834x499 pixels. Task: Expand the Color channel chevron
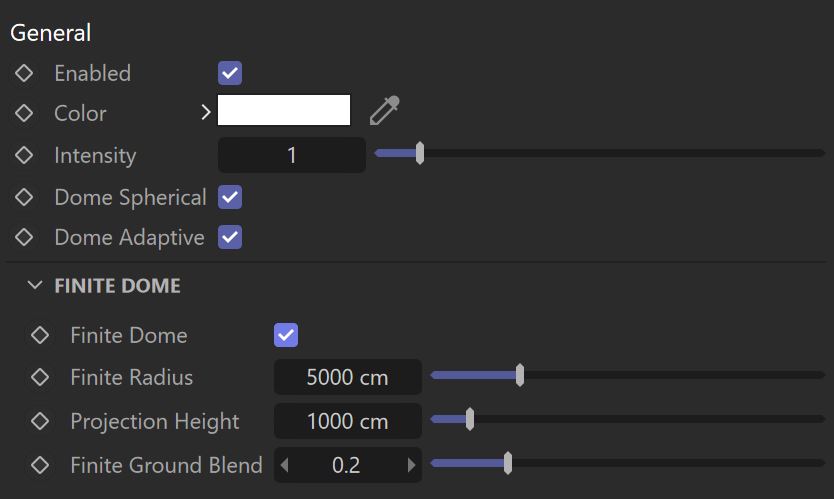pyautogui.click(x=206, y=112)
